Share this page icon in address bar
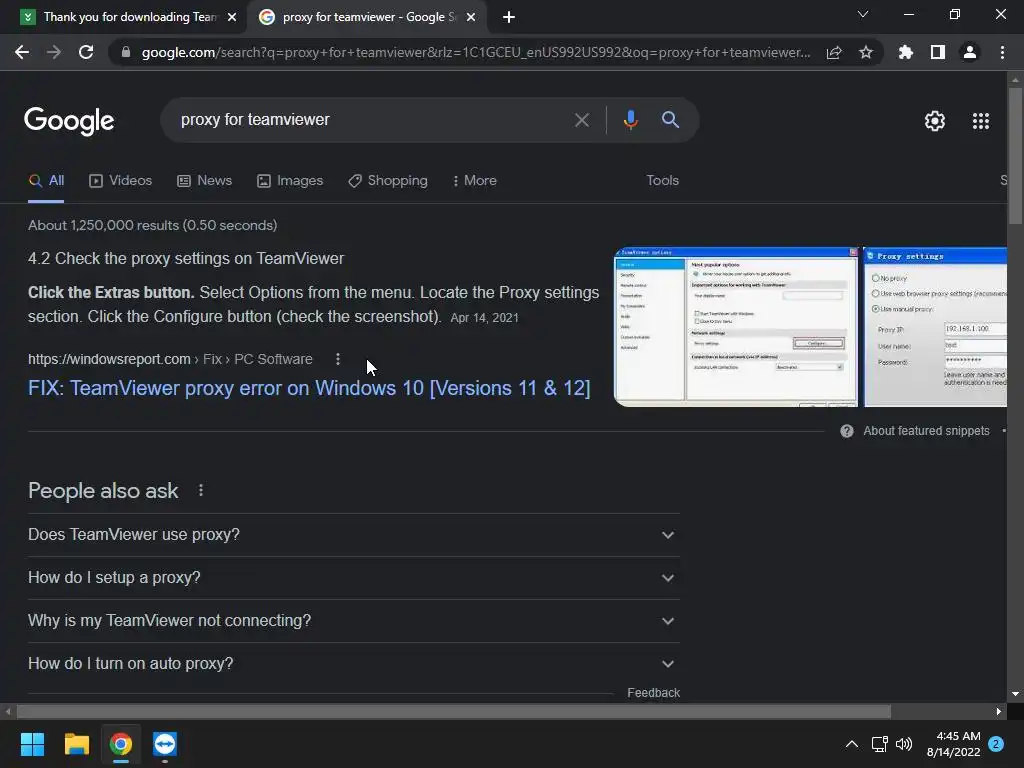1024x768 pixels. 834,52
